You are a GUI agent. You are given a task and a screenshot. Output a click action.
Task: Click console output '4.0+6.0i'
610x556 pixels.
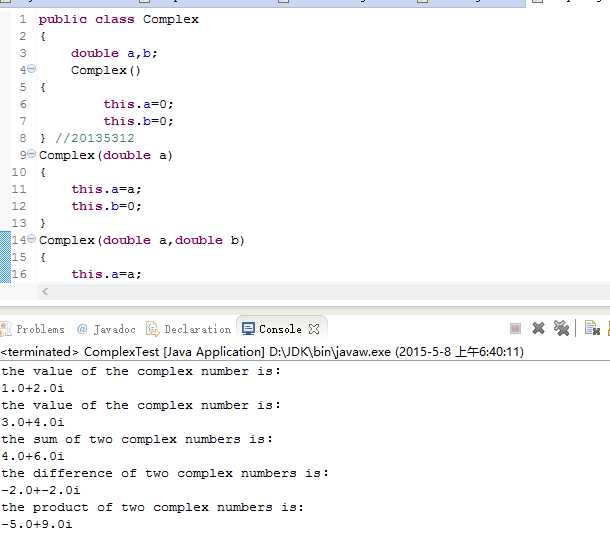click(33, 456)
